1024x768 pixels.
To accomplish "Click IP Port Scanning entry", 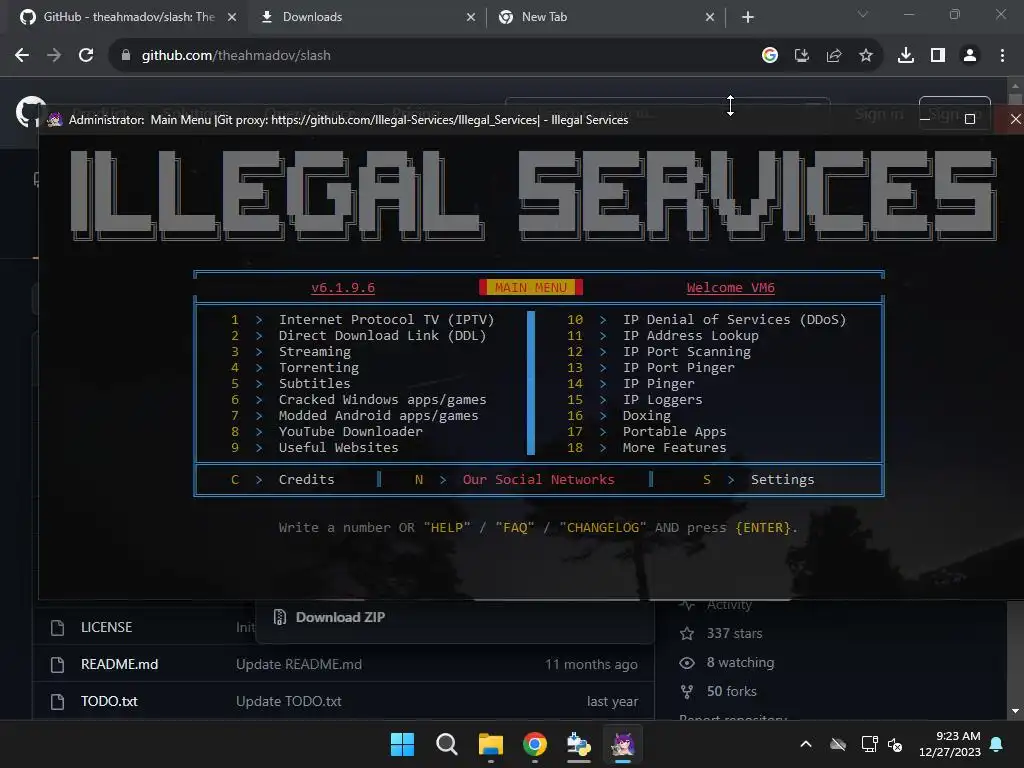I will [687, 351].
